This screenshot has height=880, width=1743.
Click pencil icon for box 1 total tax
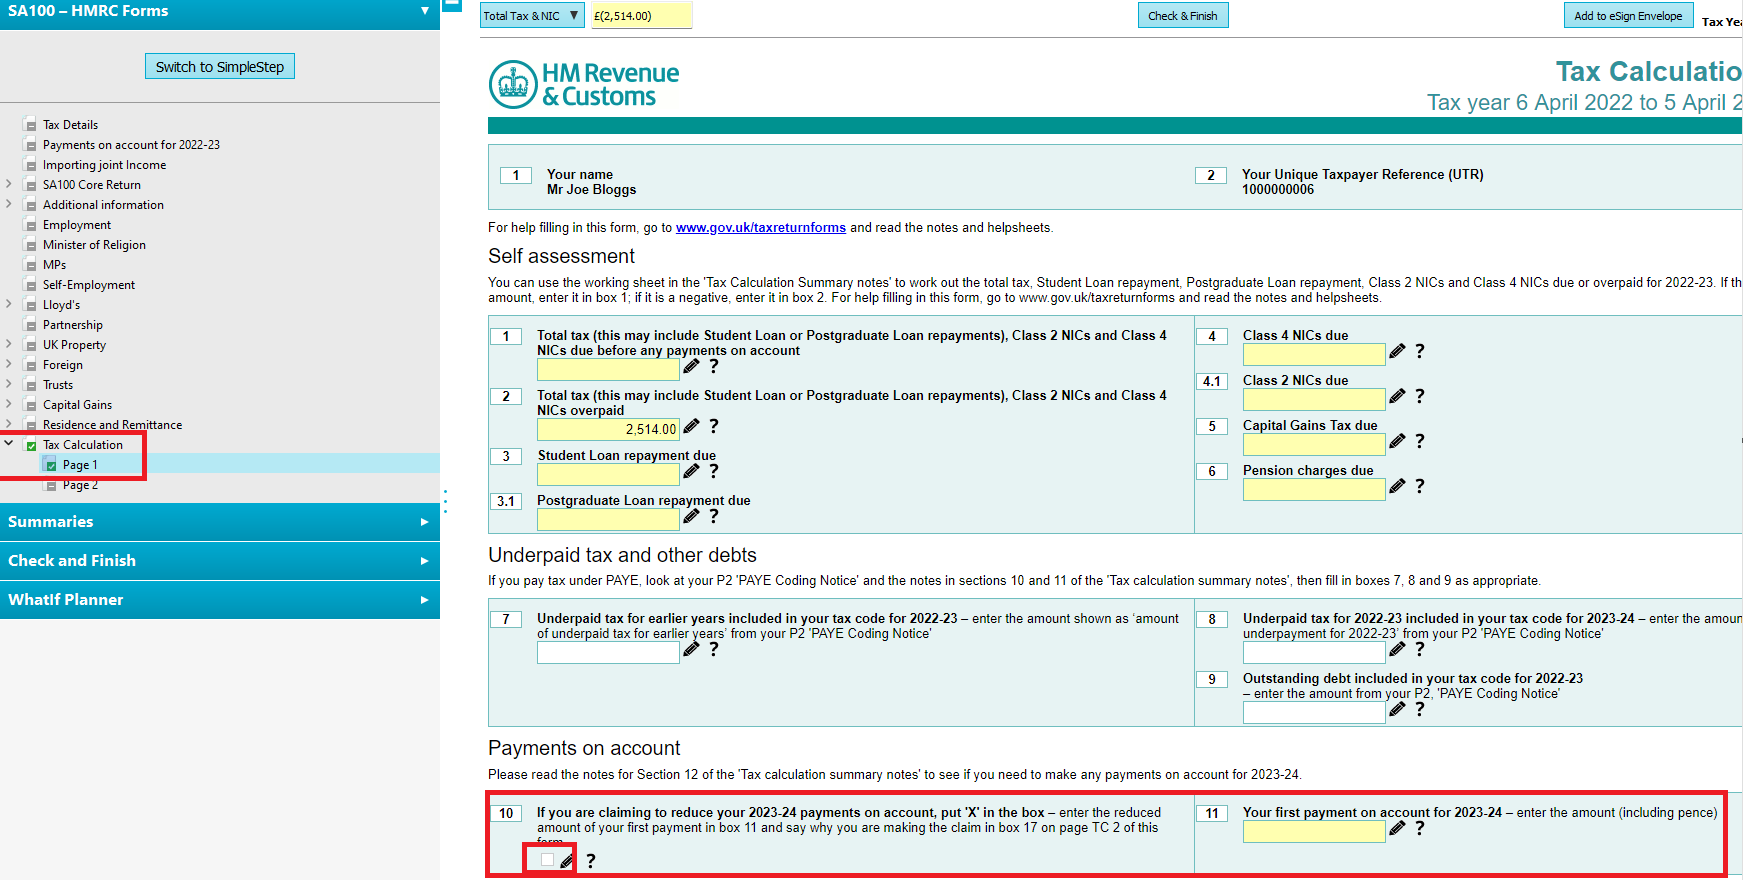click(x=691, y=366)
